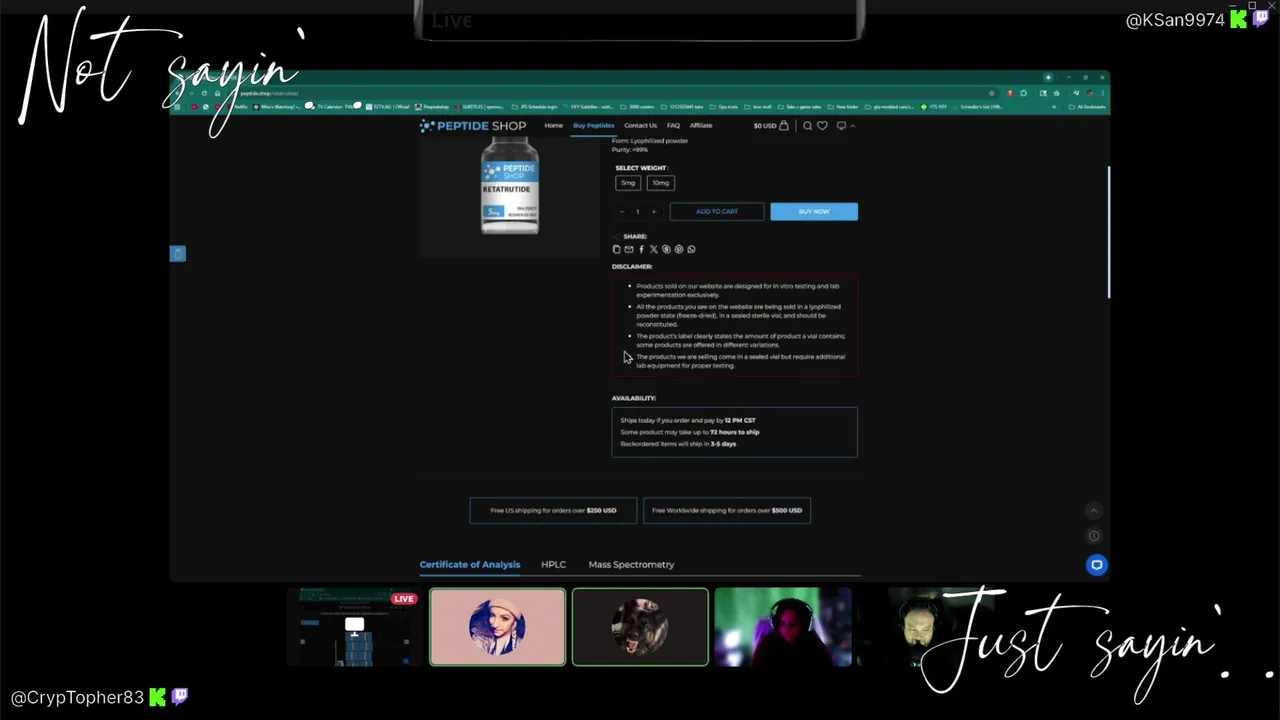Share product by email icon

point(628,249)
